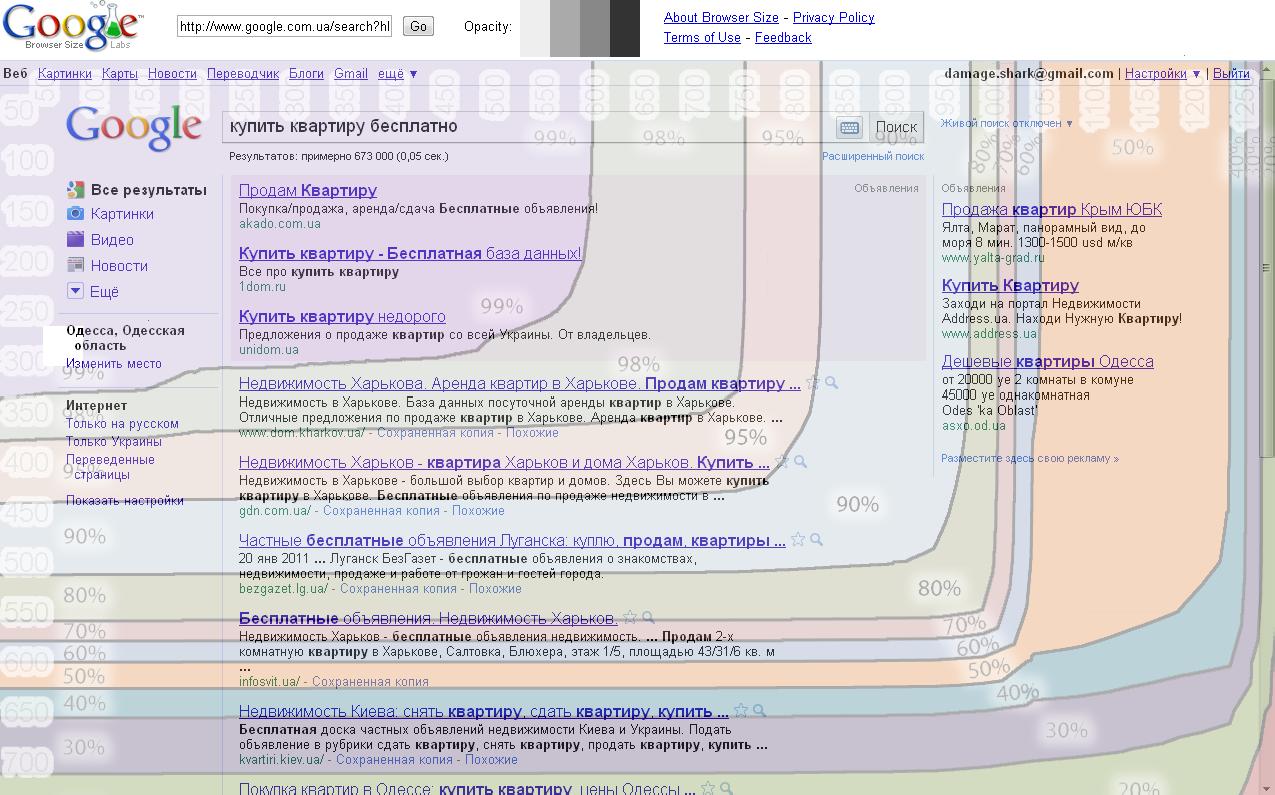Screen dimensions: 1275x795
Task: Open About Browser Size link
Action: pos(721,18)
